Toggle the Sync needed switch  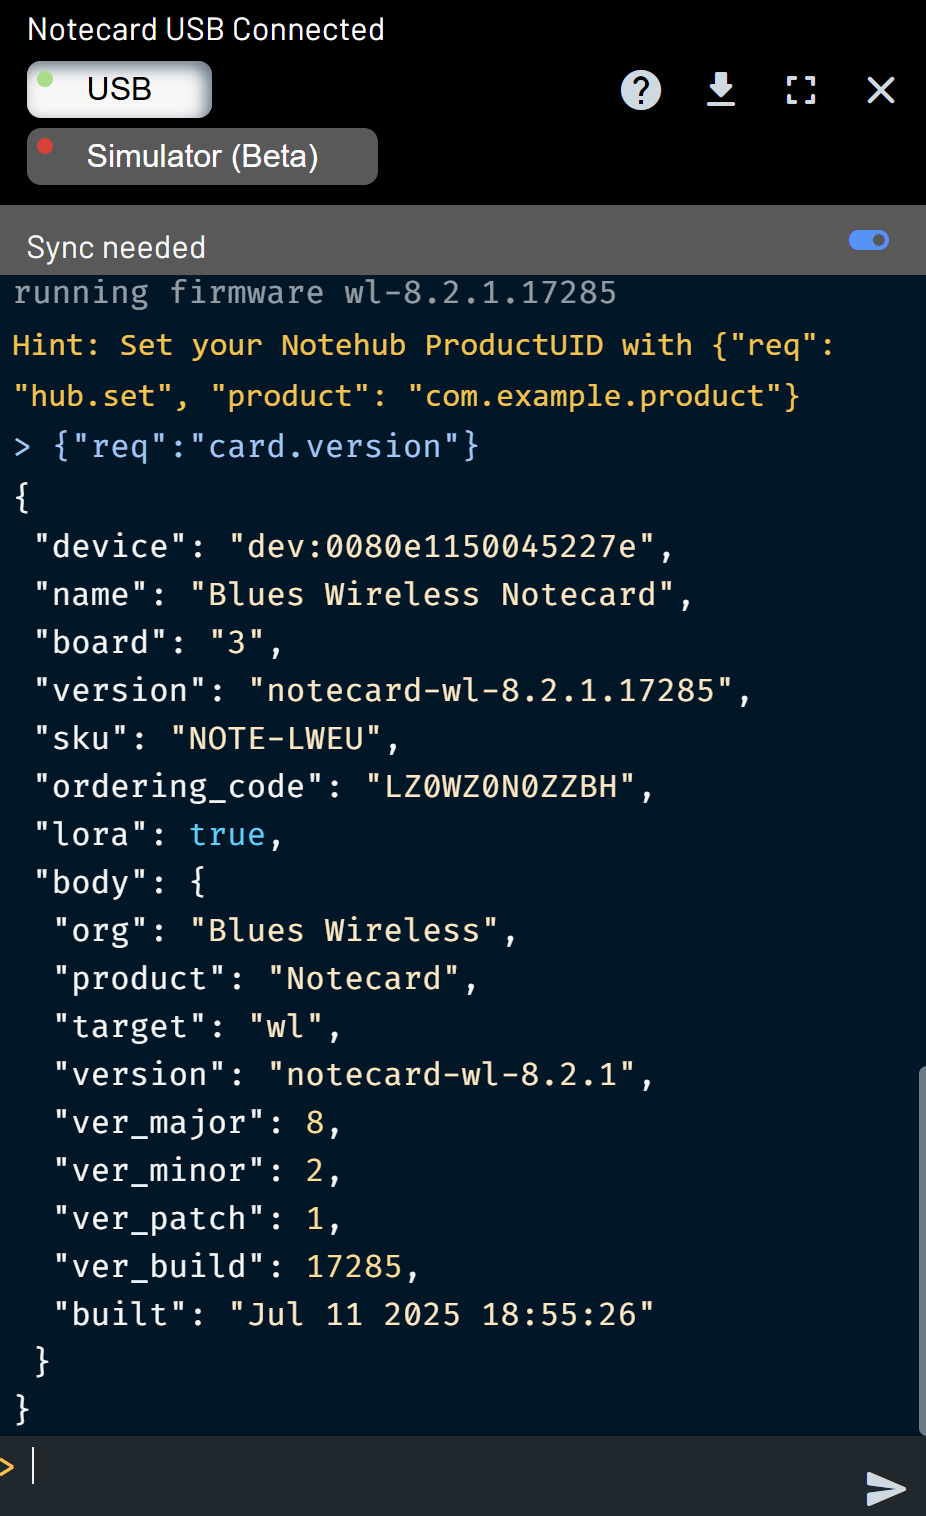tap(869, 240)
